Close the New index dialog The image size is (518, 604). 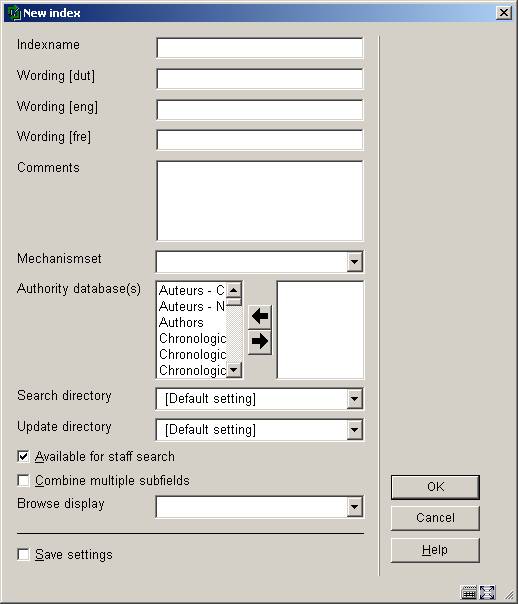pyautogui.click(x=504, y=13)
